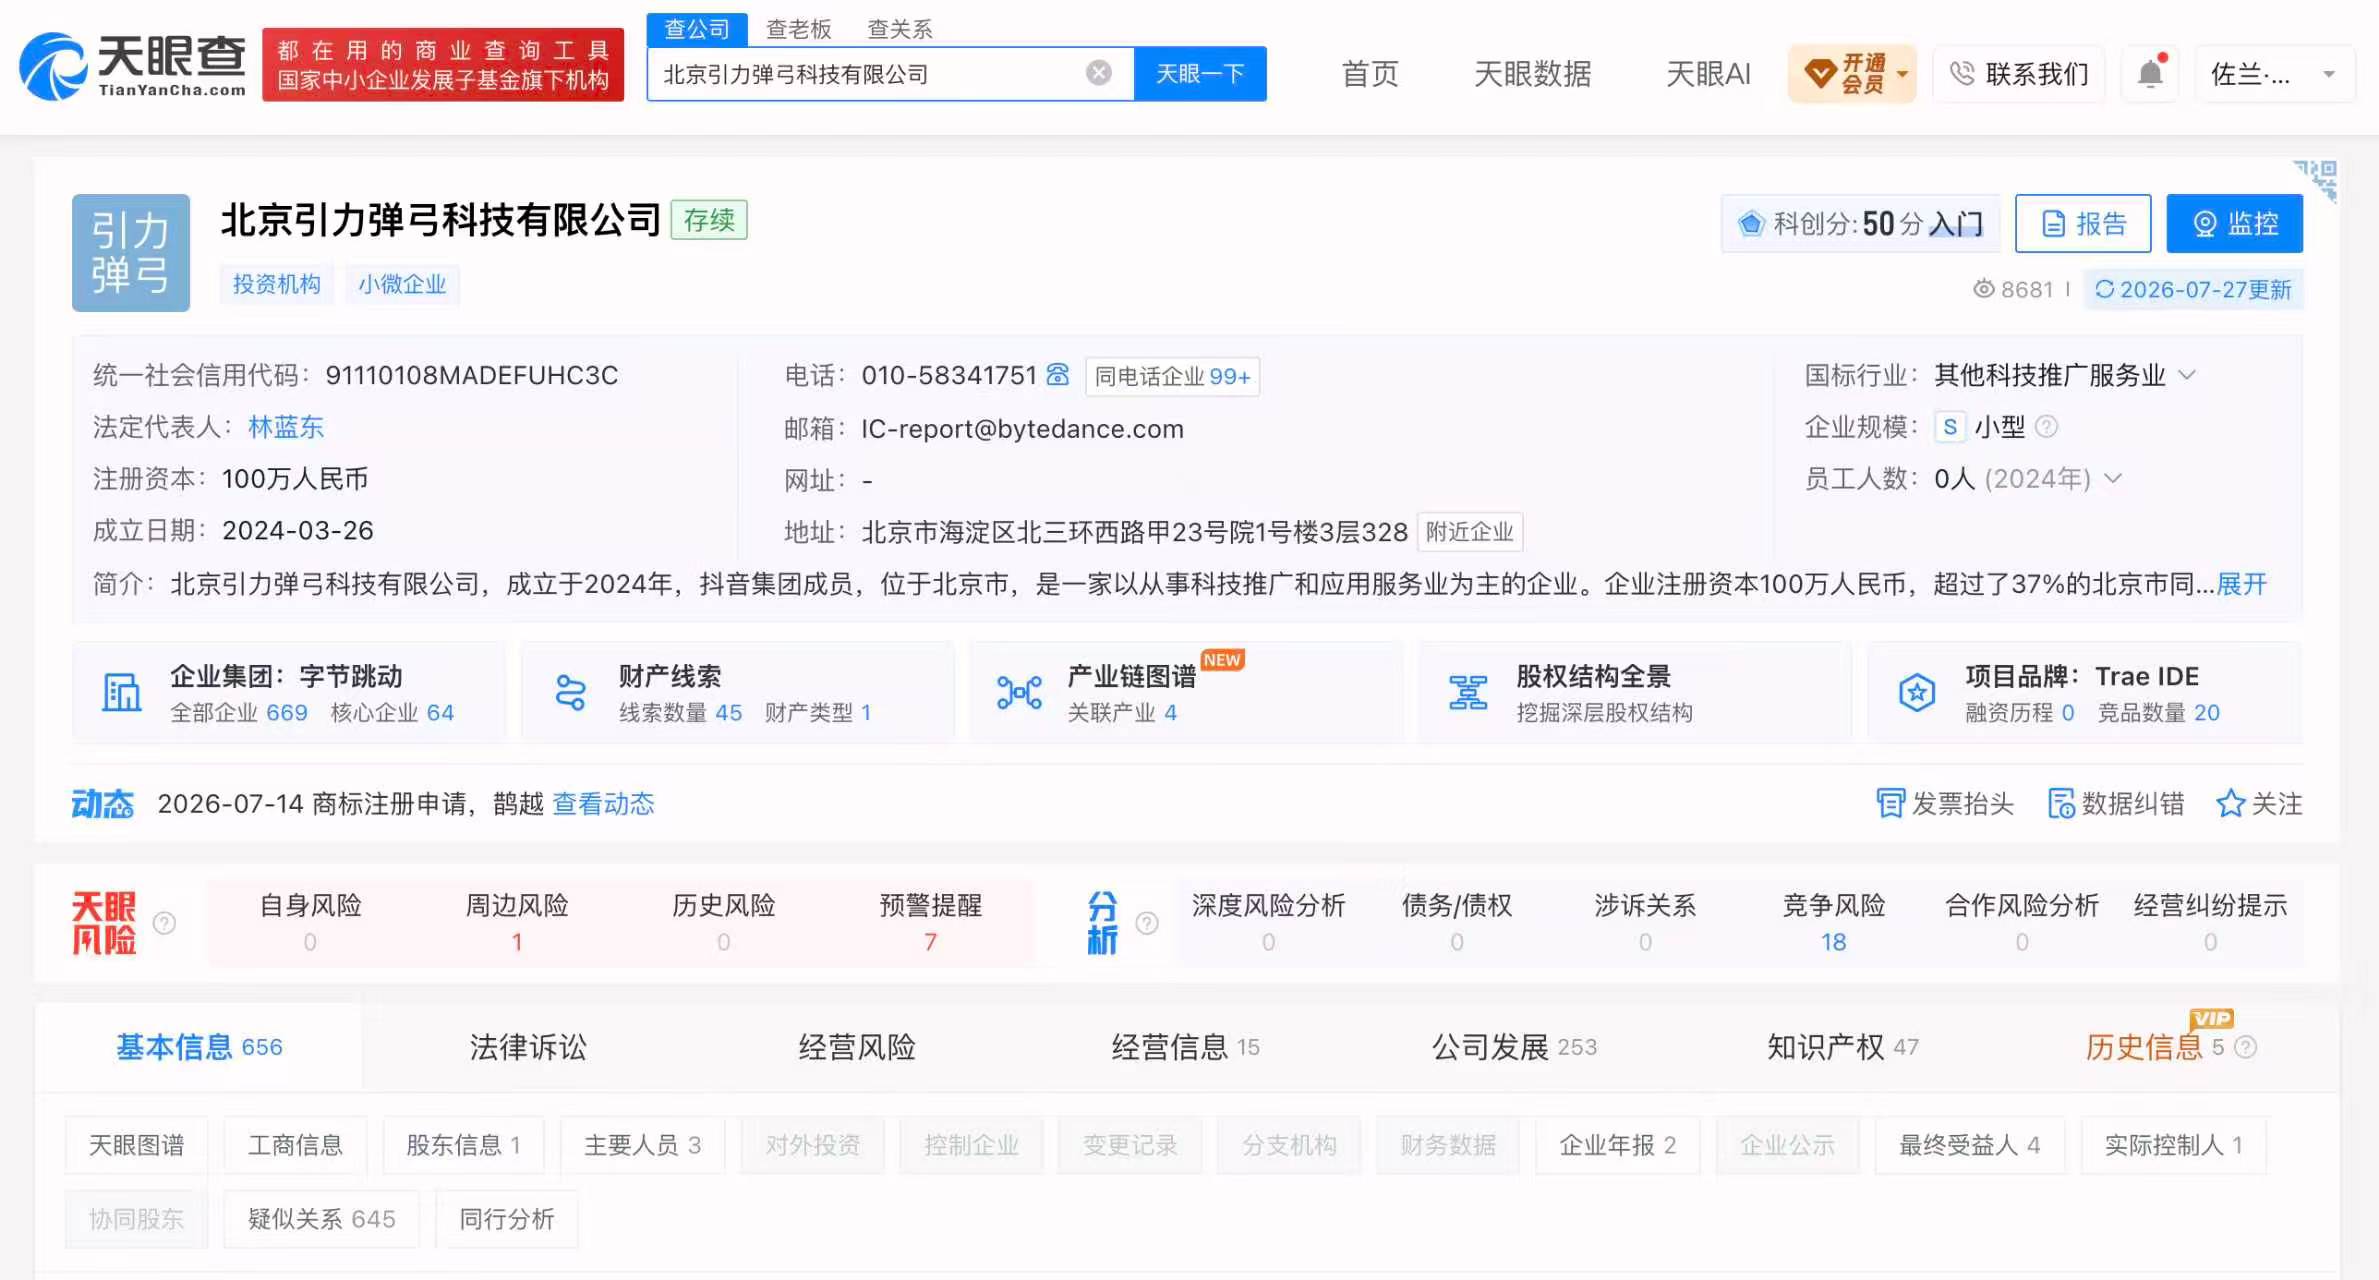This screenshot has width=2379, height=1280.
Task: Click the phone icon next to 010-58341751
Action: tap(1057, 375)
